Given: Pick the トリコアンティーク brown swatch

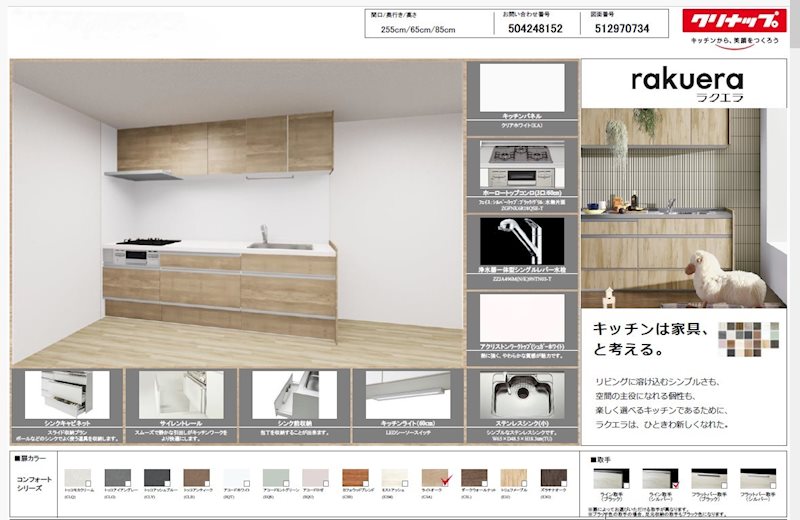Looking at the screenshot, I should click(x=196, y=478).
